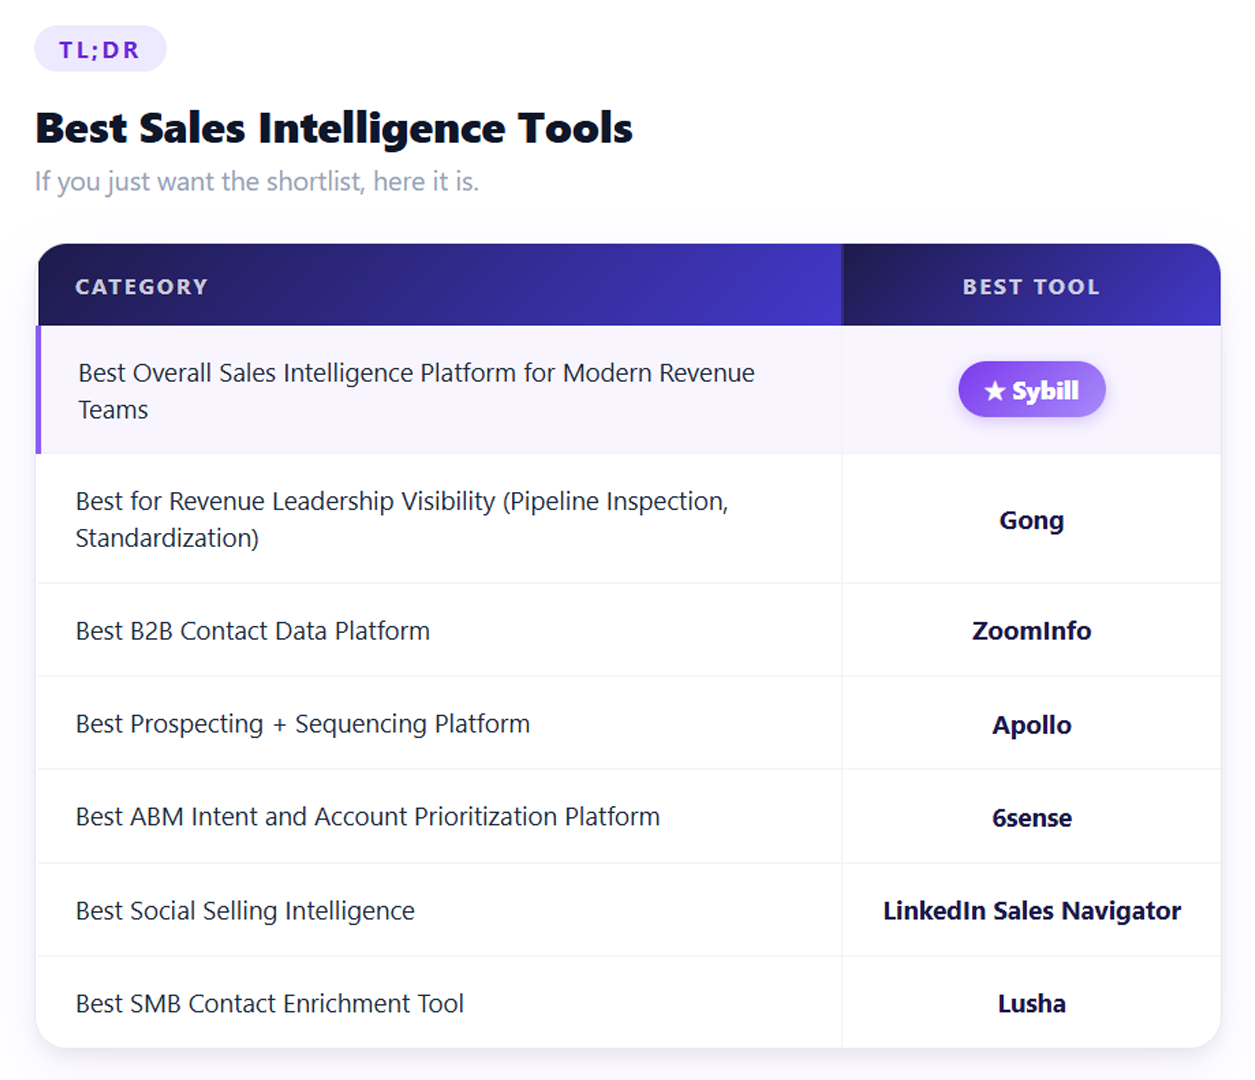The width and height of the screenshot is (1255, 1080).
Task: Click the ZoomInfo tool cell
Action: pyautogui.click(x=1031, y=630)
